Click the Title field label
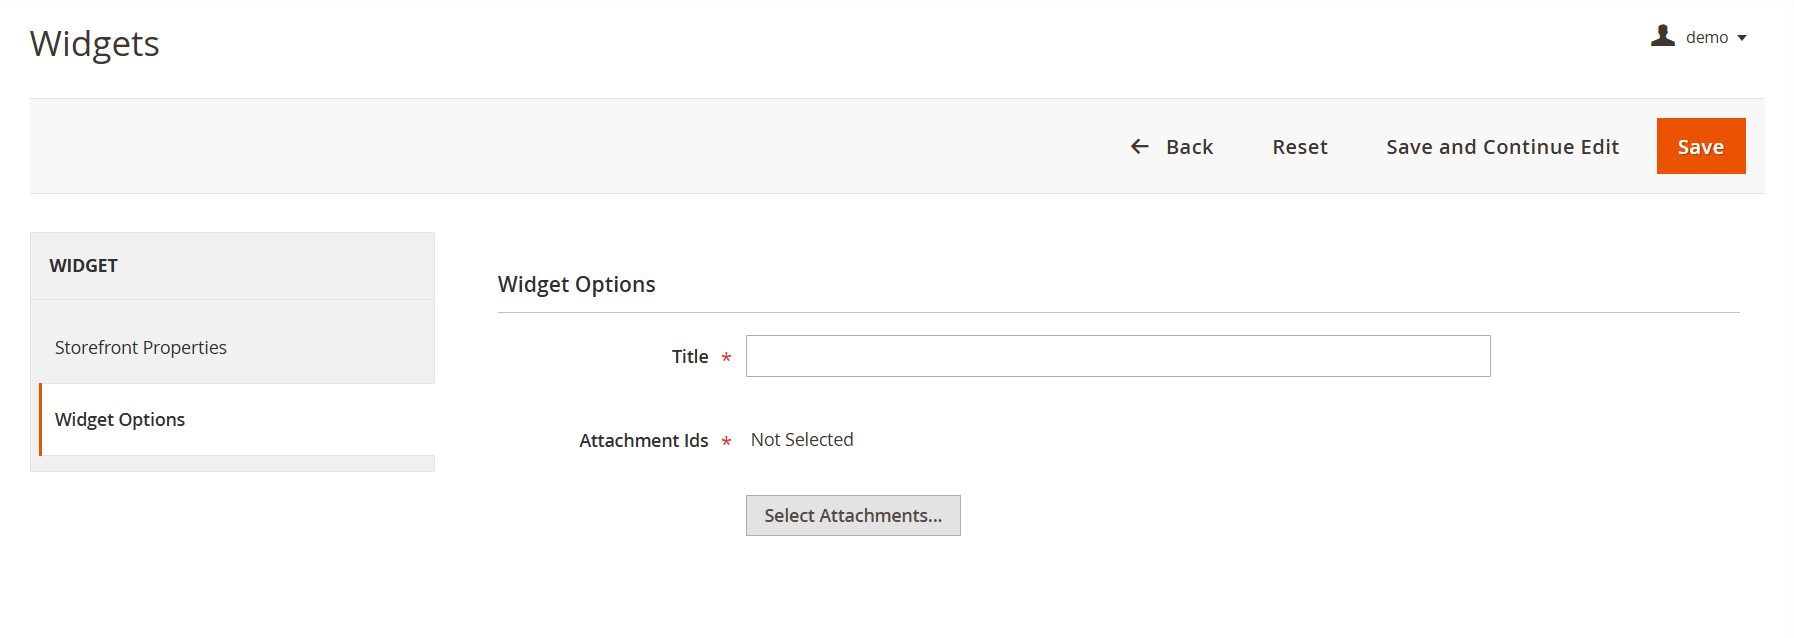The image size is (1794, 638). 690,357
